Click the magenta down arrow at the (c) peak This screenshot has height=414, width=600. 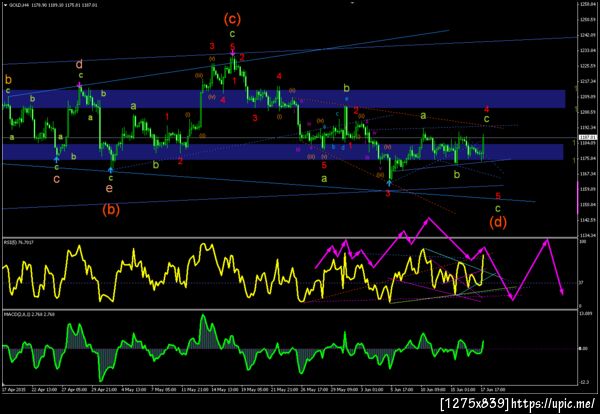point(232,54)
